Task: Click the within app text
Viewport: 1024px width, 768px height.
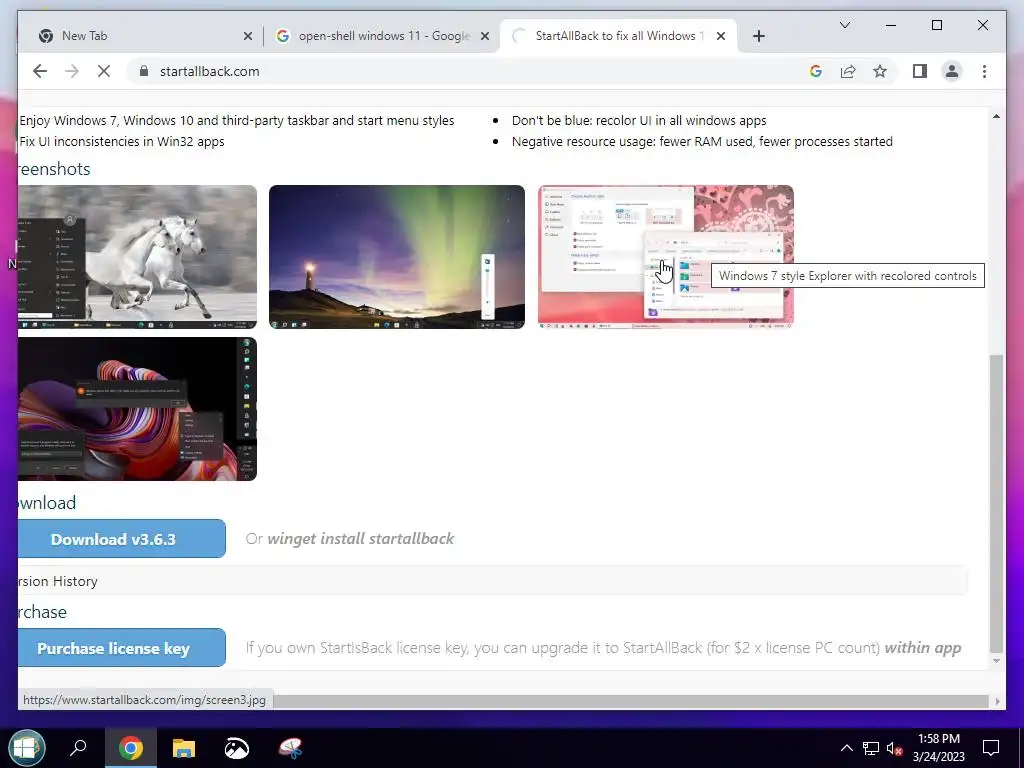Action: click(x=923, y=648)
